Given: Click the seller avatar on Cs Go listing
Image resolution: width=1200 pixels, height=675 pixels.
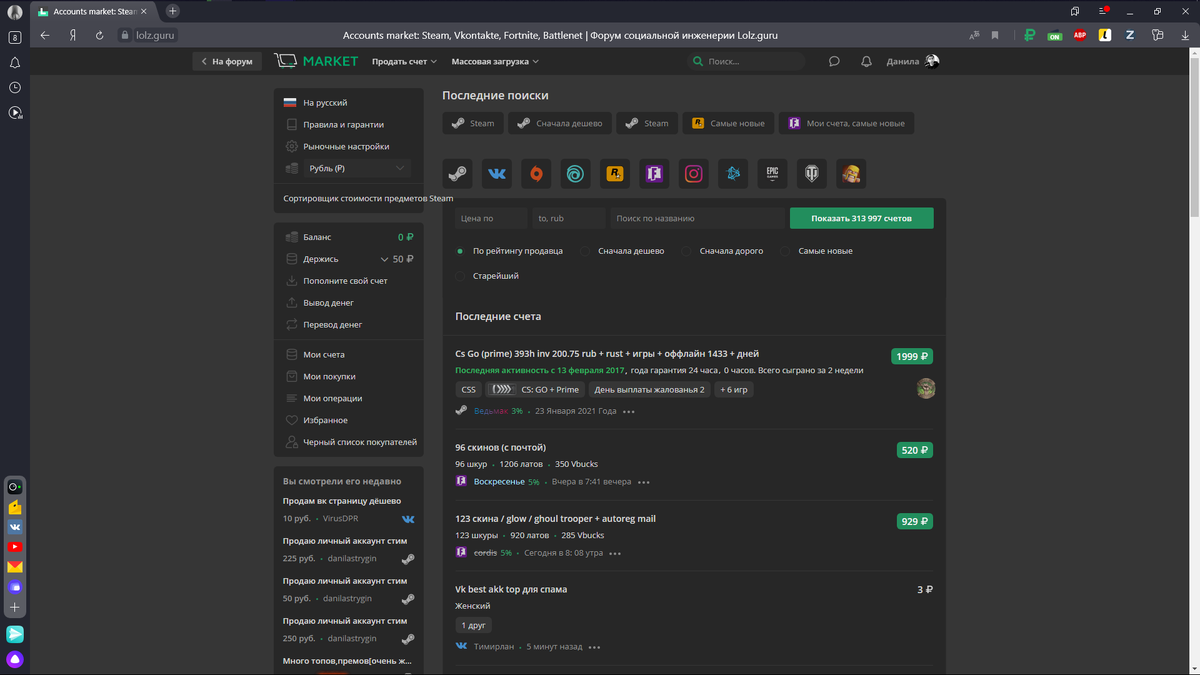Looking at the screenshot, I should 926,388.
